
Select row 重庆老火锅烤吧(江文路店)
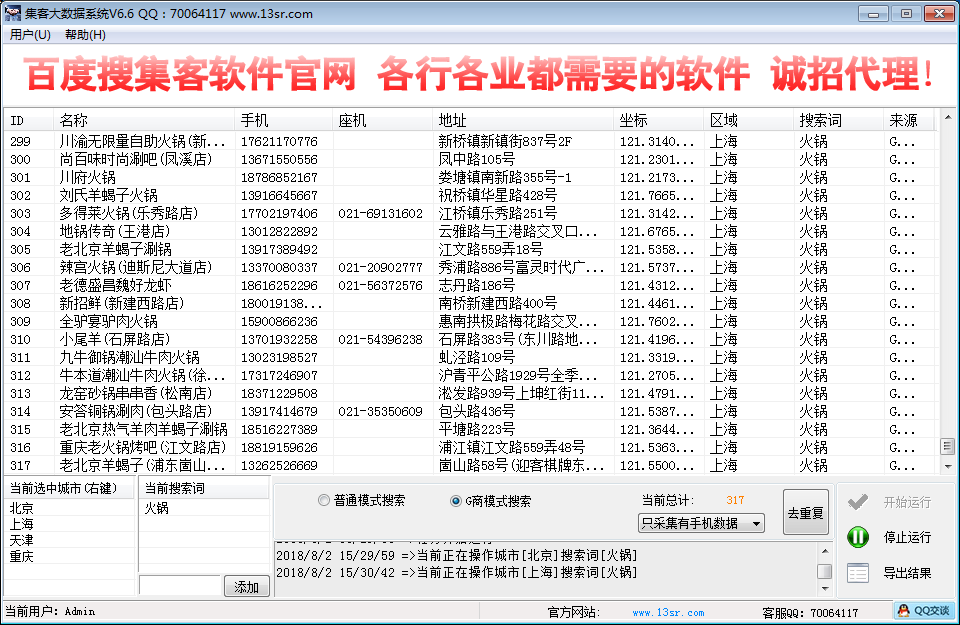(470, 447)
